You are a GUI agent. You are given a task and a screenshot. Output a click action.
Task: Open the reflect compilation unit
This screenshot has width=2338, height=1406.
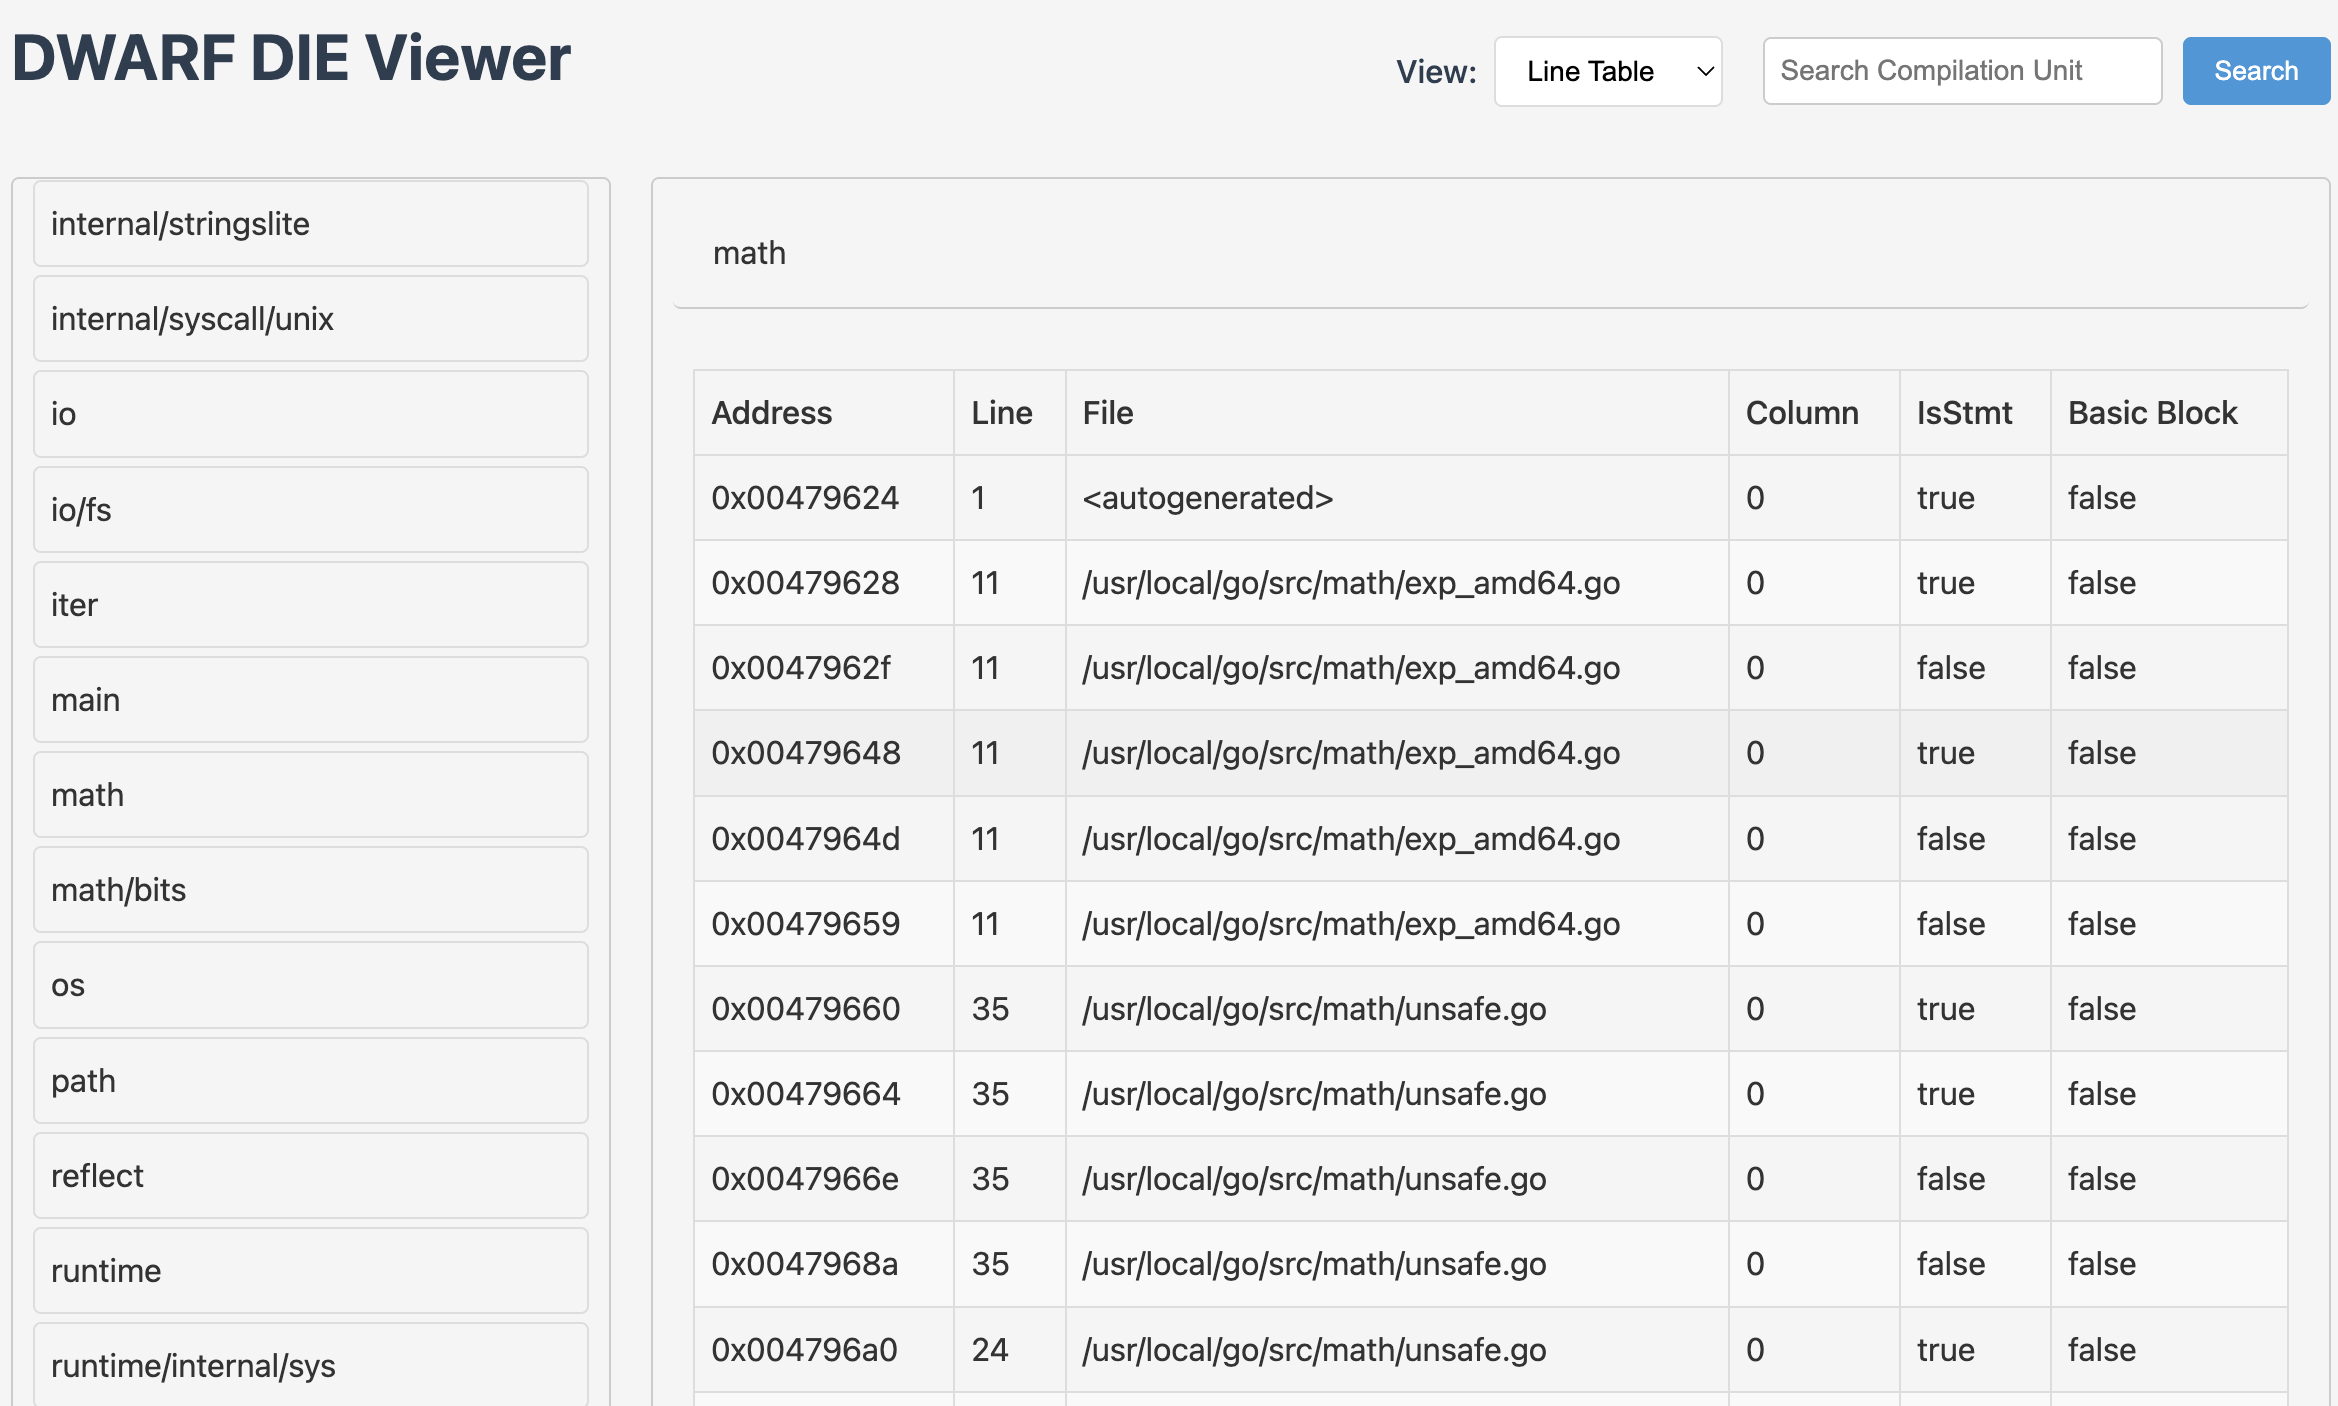(311, 1176)
